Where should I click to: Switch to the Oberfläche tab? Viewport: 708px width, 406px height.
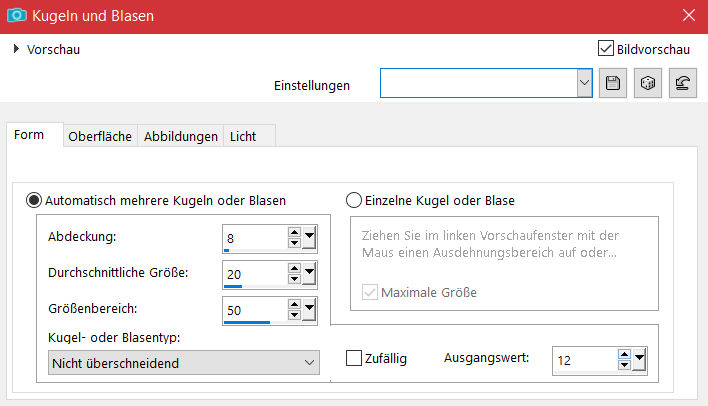pyautogui.click(x=100, y=137)
